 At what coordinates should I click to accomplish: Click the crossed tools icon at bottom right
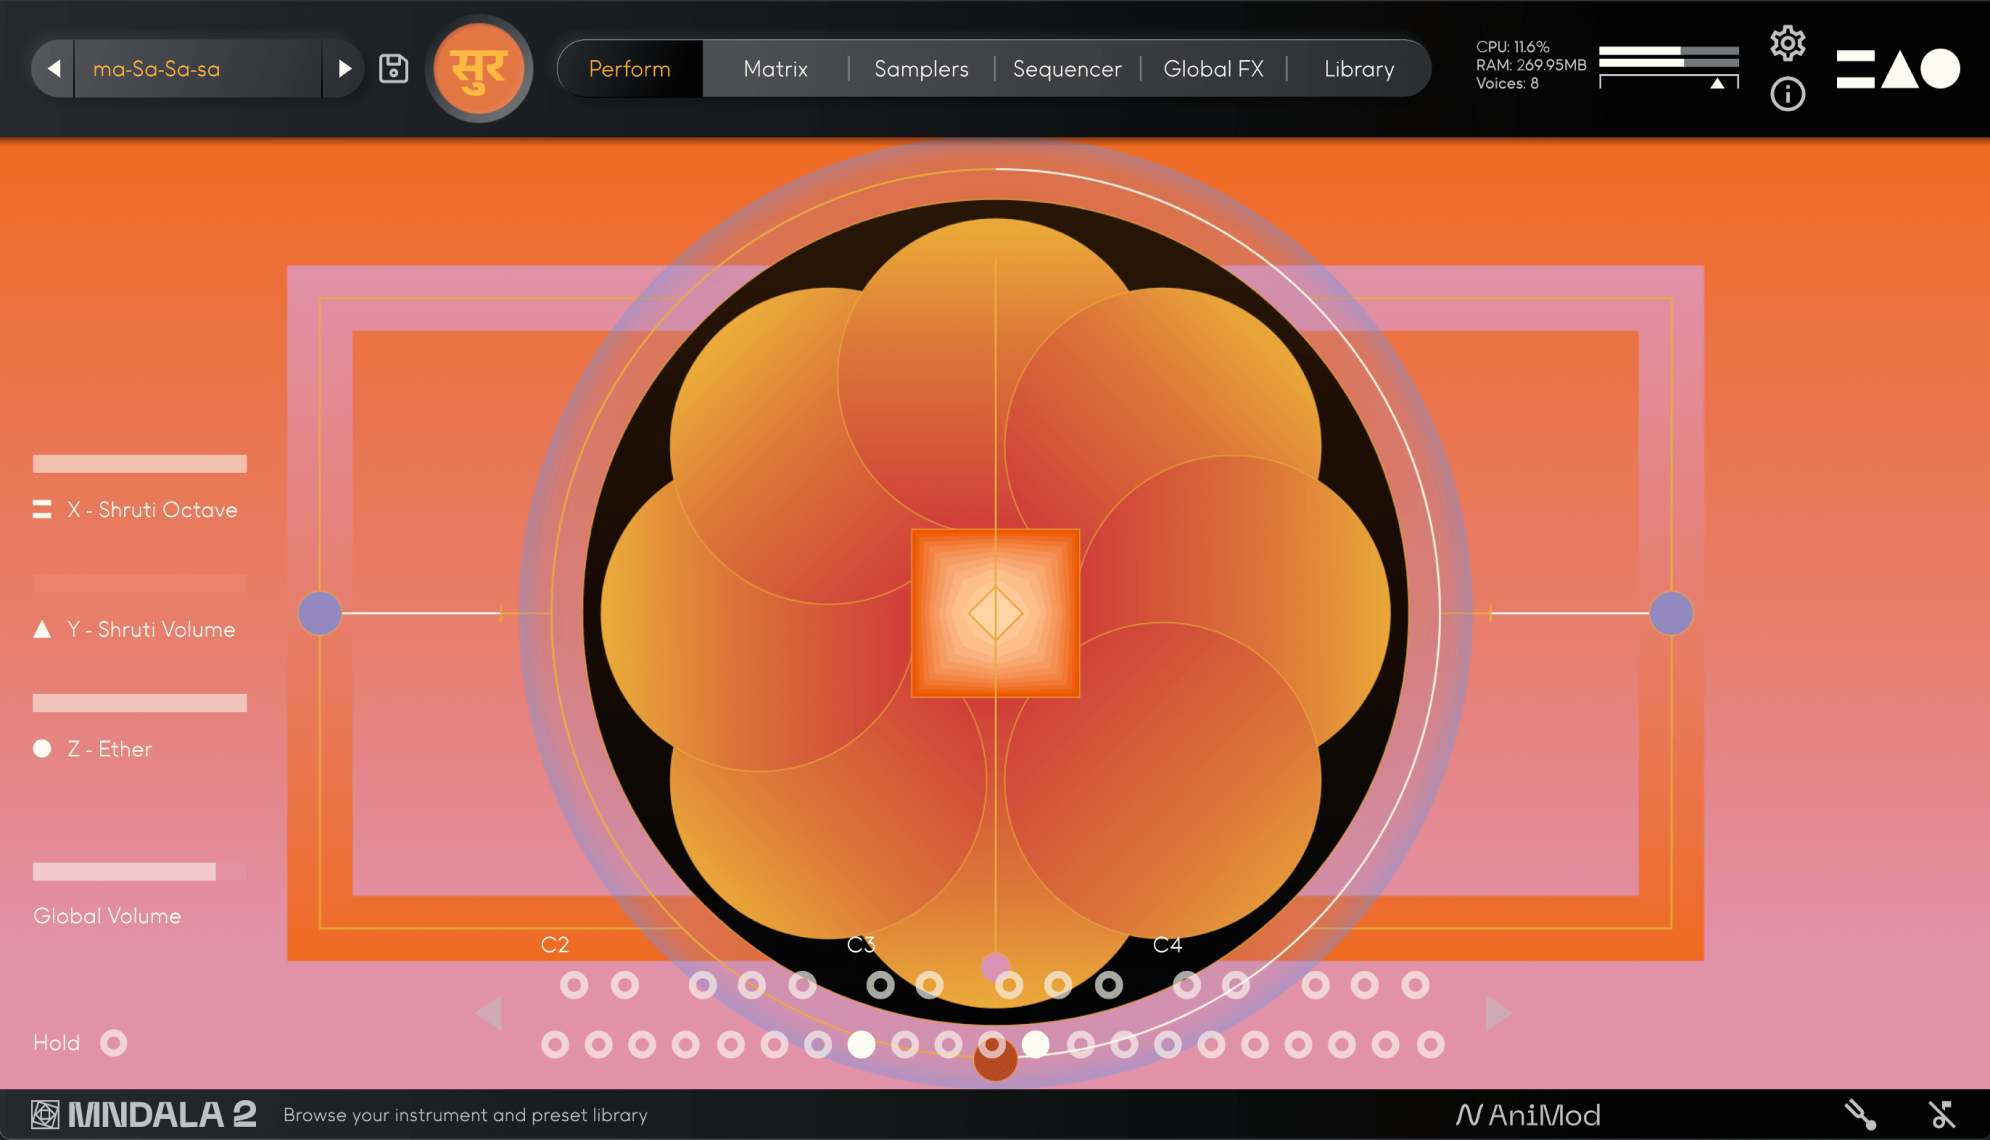coord(1941,1114)
